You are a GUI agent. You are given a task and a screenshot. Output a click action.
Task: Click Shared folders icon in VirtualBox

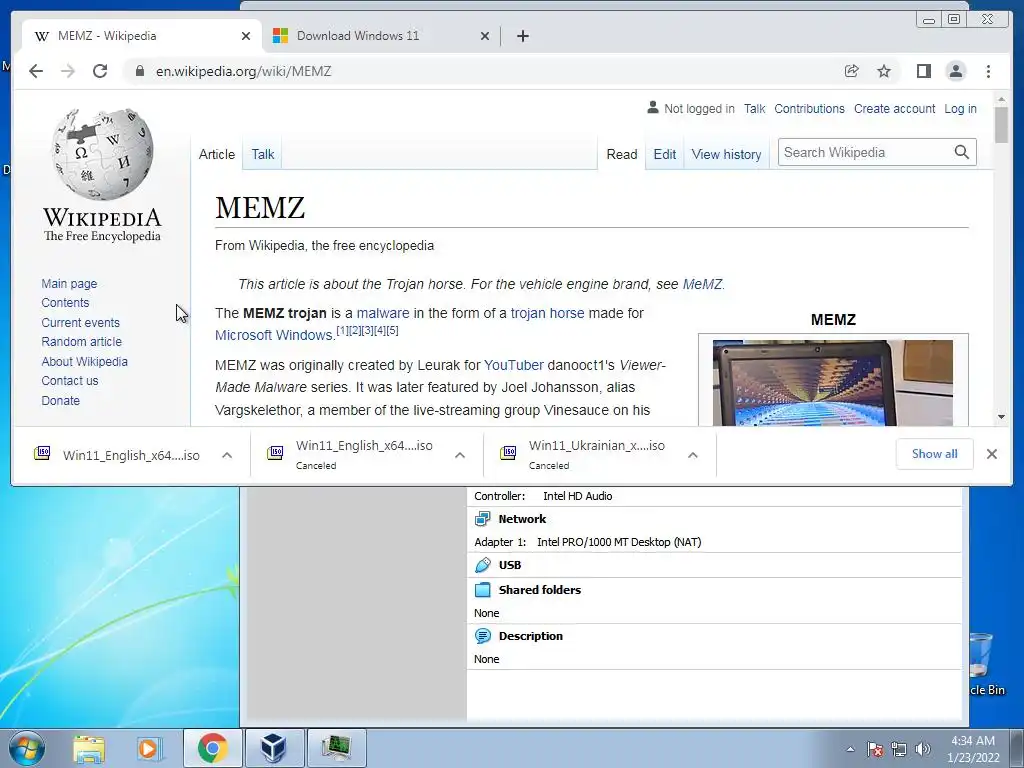pyautogui.click(x=483, y=590)
